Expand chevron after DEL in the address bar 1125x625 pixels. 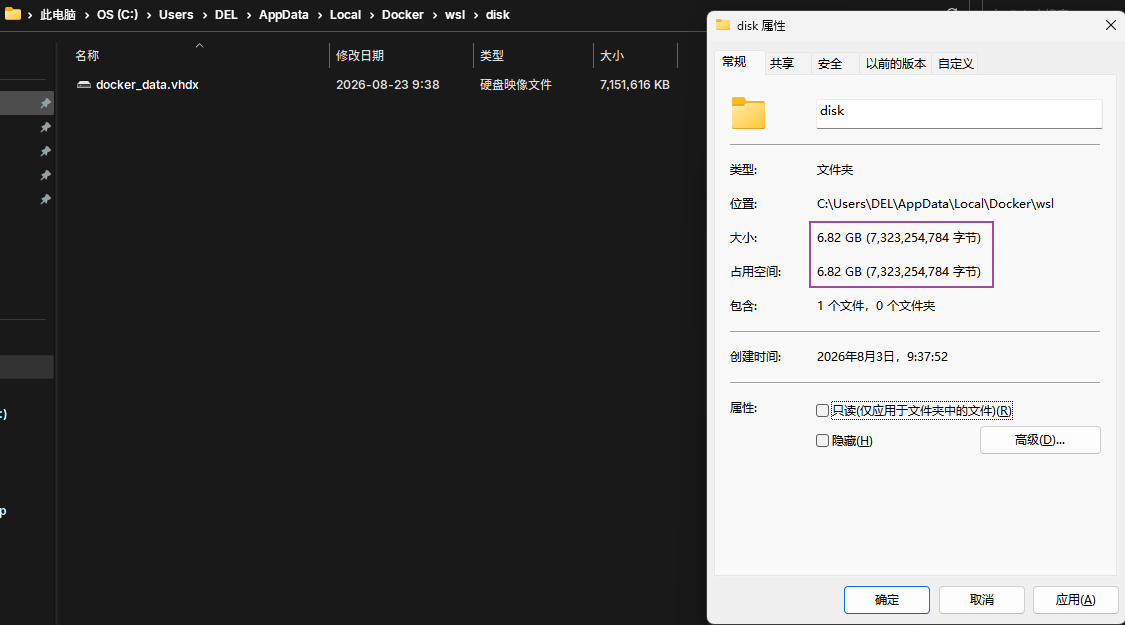(x=248, y=14)
